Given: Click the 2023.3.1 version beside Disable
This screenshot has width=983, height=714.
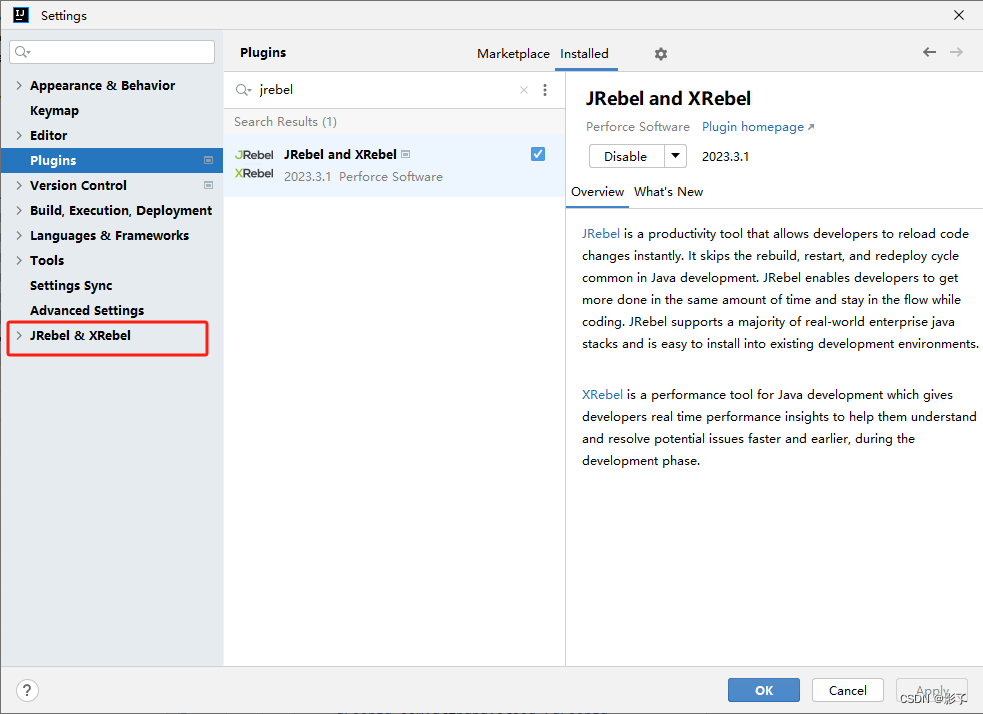Looking at the screenshot, I should [725, 157].
